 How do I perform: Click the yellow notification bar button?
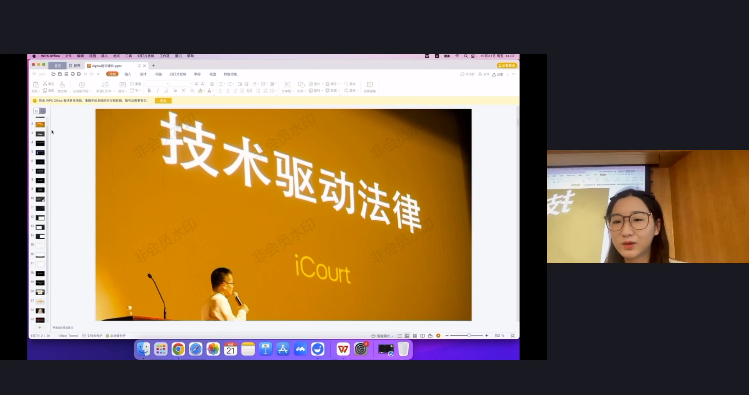coord(163,101)
